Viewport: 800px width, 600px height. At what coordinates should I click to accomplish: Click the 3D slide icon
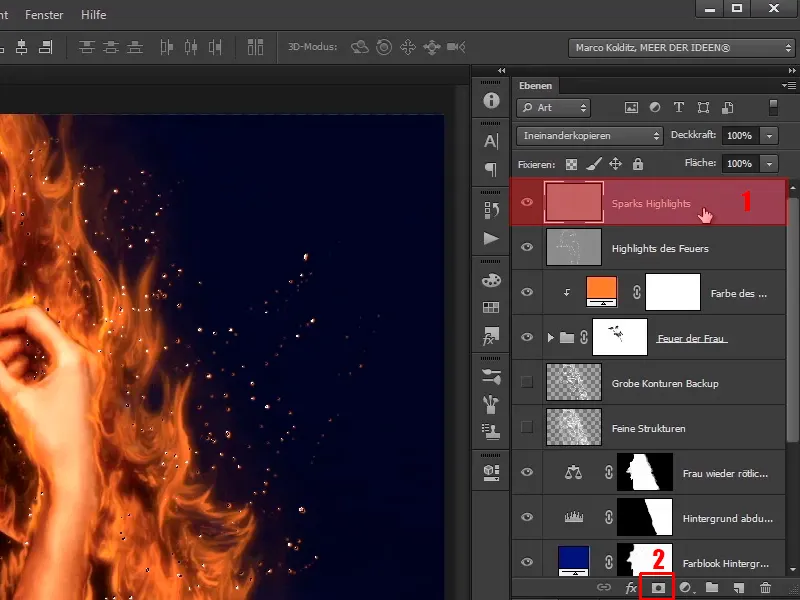(432, 47)
